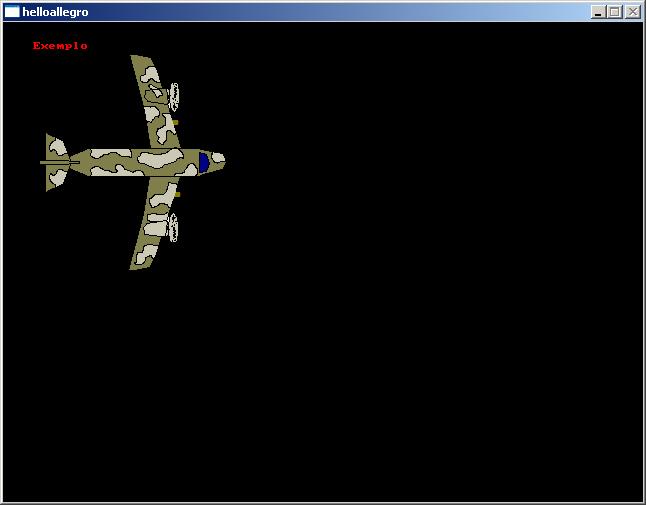This screenshot has width=646, height=505.
Task: Click the airplane's blue cockpit window
Action: click(203, 162)
